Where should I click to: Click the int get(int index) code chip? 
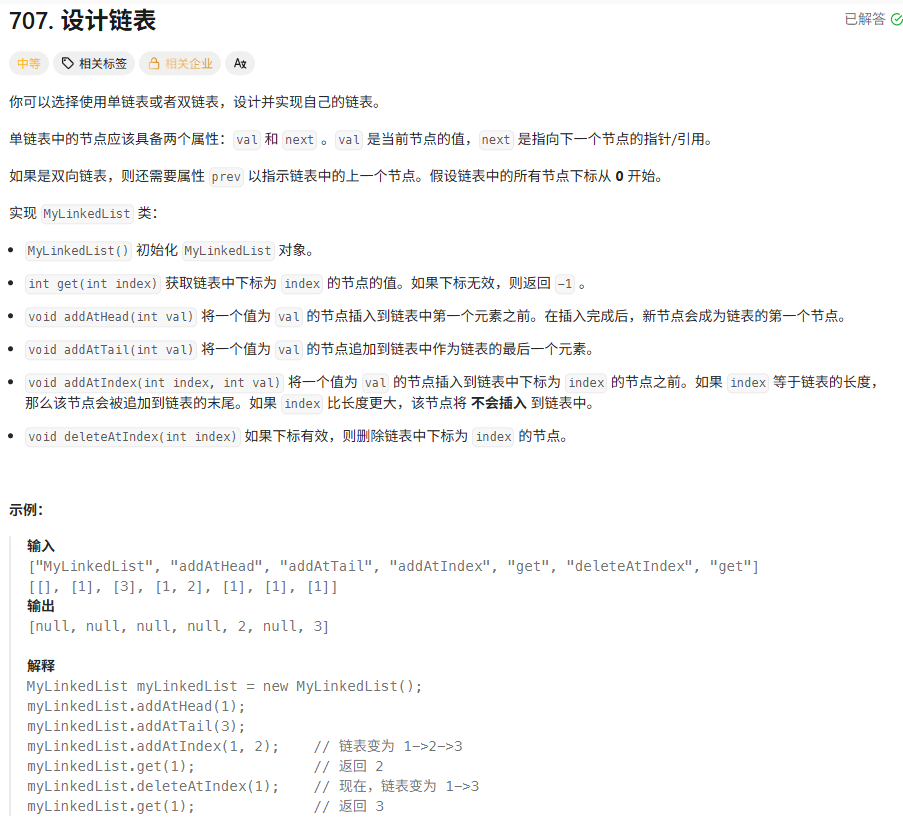pyautogui.click(x=91, y=284)
